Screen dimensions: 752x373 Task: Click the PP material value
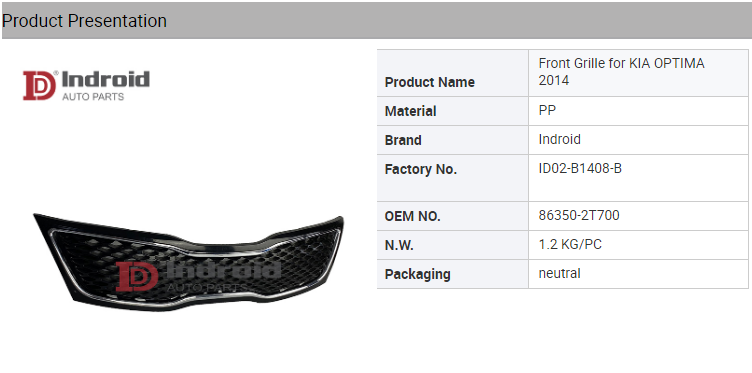click(x=547, y=111)
